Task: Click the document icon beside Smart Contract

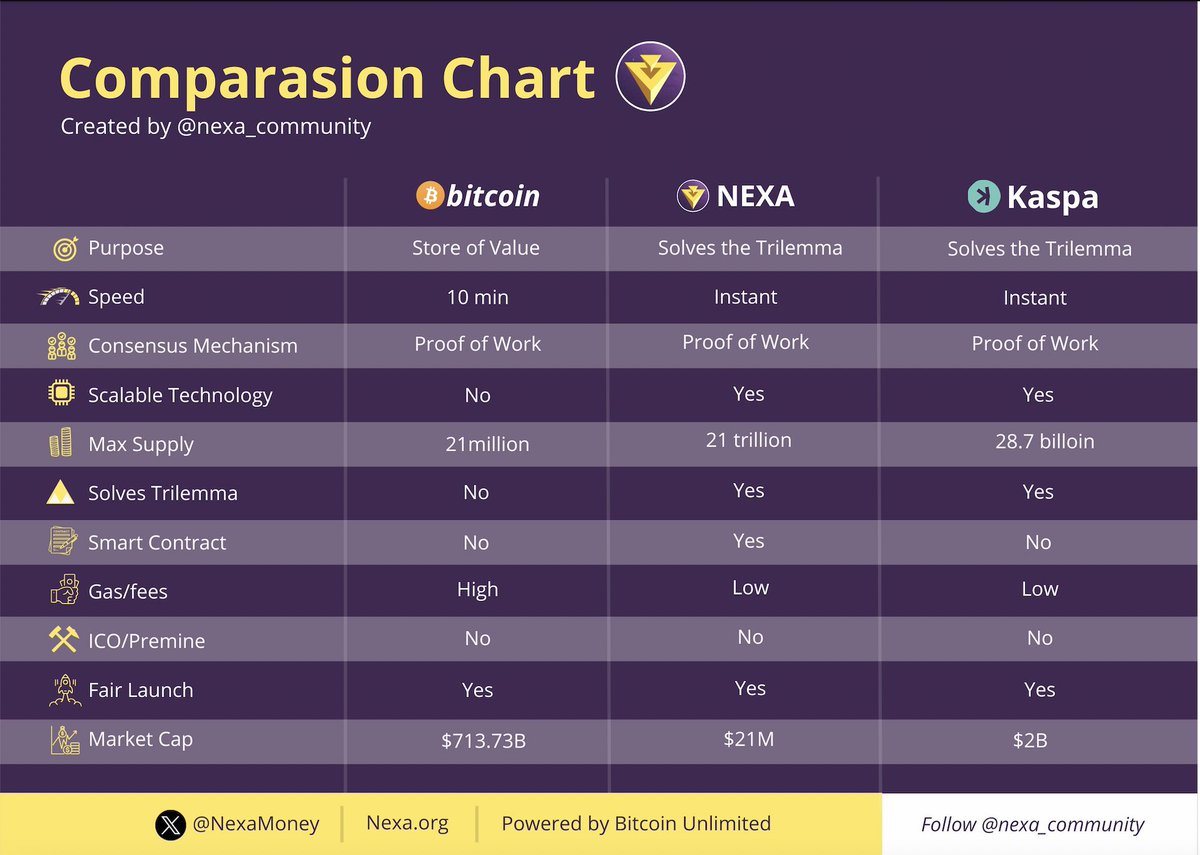Action: click(63, 542)
